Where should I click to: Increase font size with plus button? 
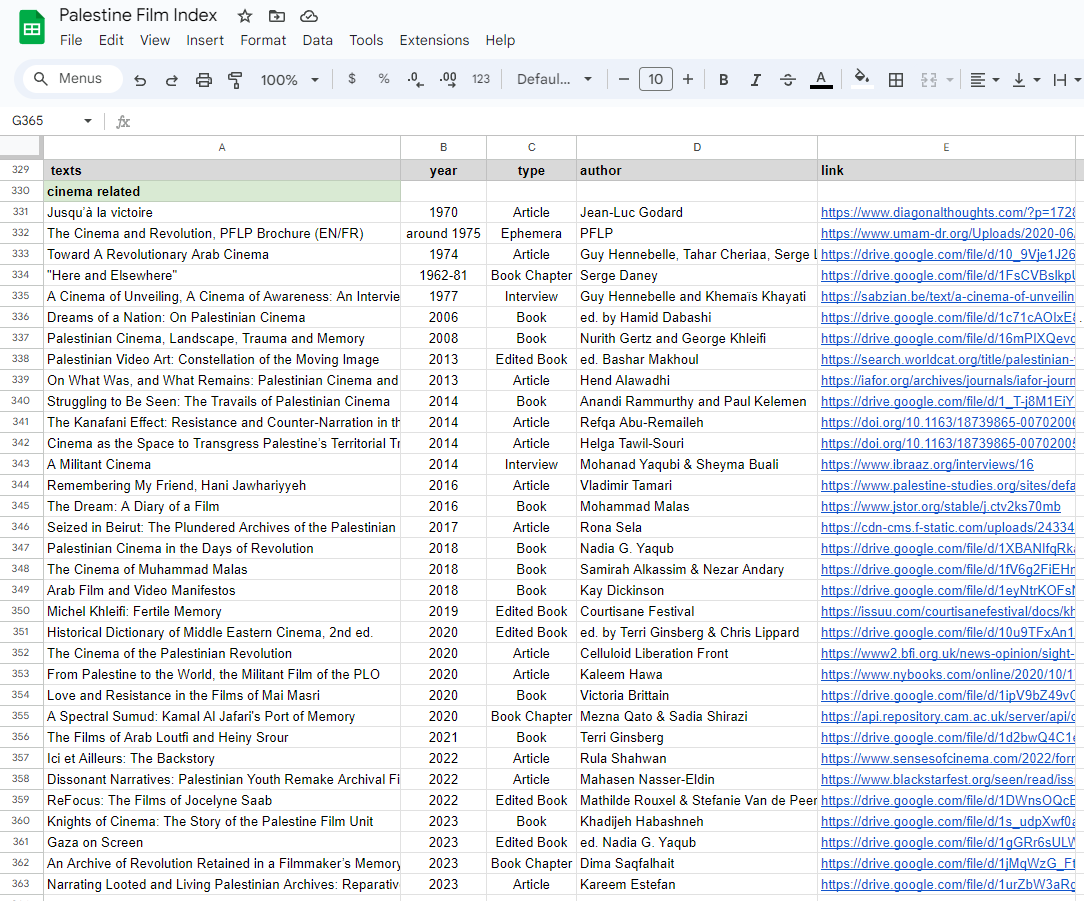click(x=688, y=79)
